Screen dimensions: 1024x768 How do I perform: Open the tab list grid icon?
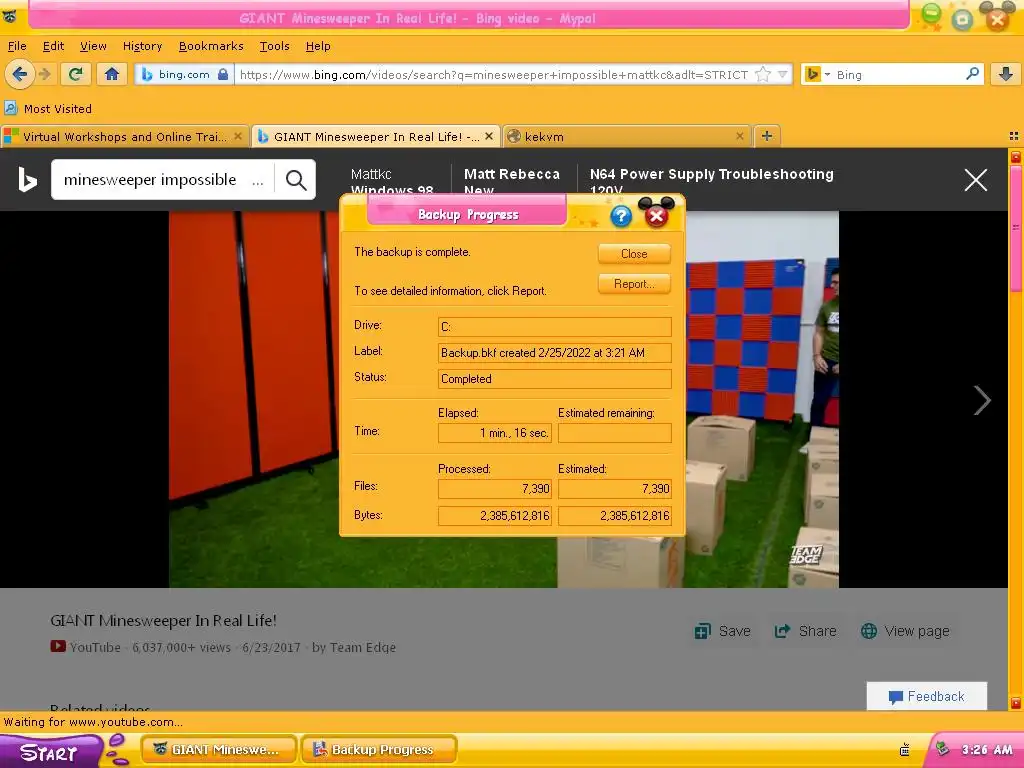[x=1014, y=136]
